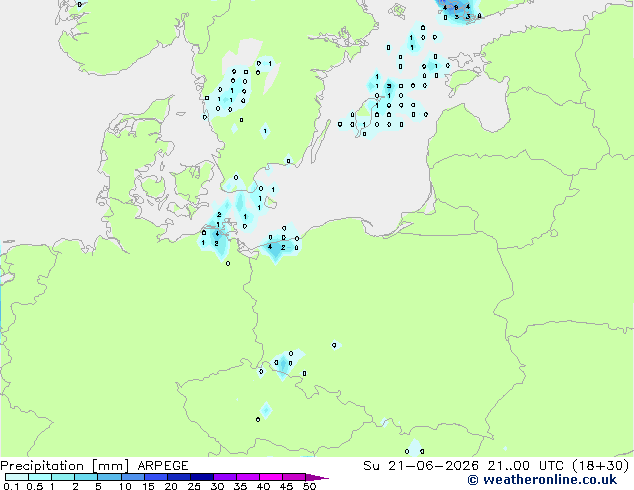634x490 pixels.
Task: Click the '(18+30)' forecast run label
Action: coord(600,466)
